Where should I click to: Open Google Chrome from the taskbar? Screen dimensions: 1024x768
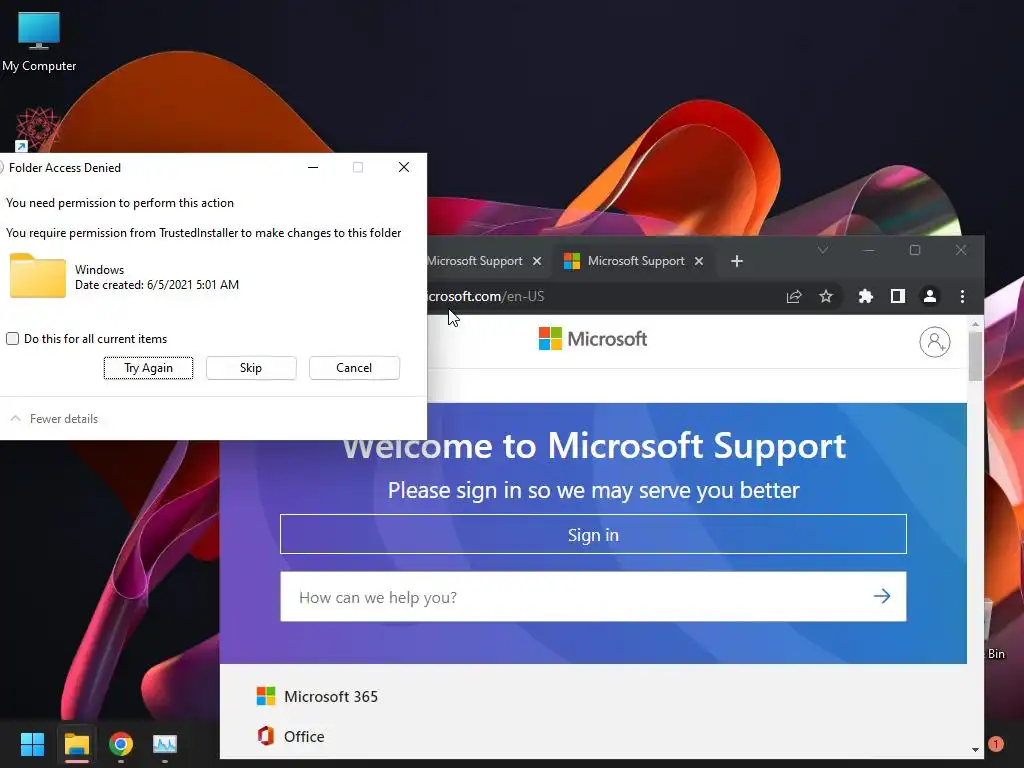point(121,744)
